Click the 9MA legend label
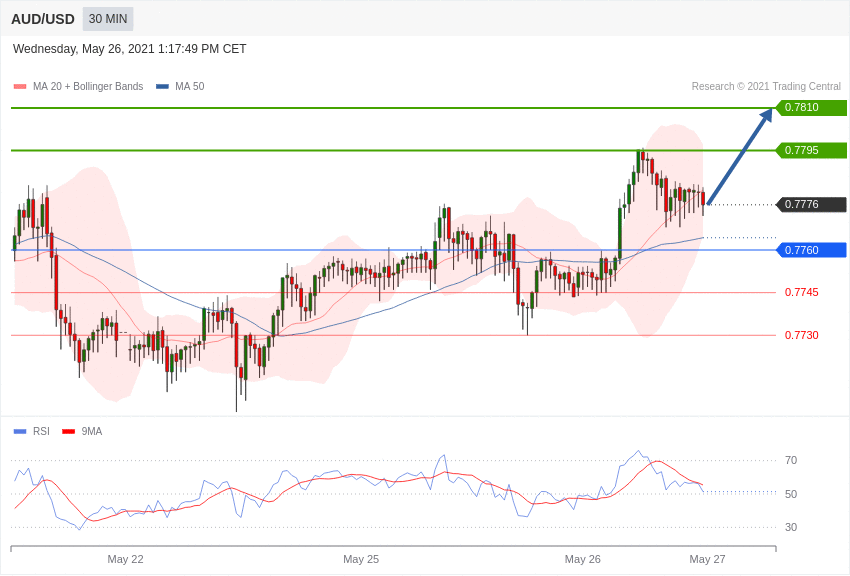Image resolution: width=850 pixels, height=576 pixels. [x=92, y=432]
